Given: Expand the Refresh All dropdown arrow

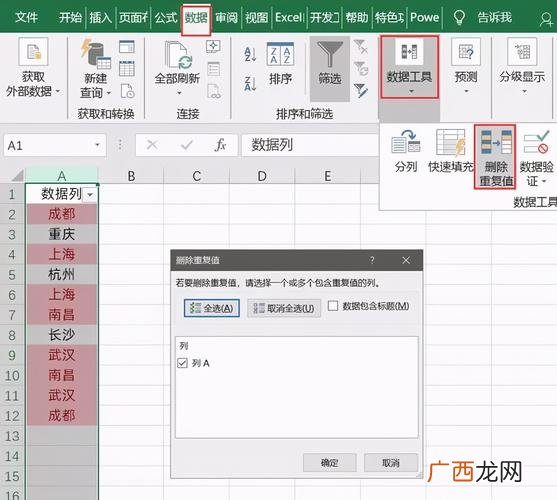Looking at the screenshot, I should [179, 93].
